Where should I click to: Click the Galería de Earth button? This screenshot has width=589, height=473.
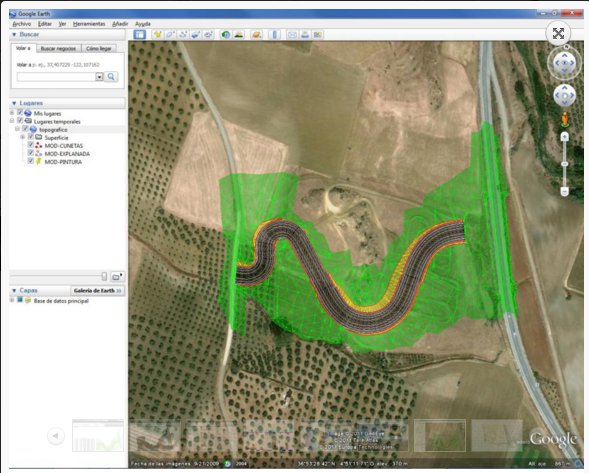pos(98,290)
